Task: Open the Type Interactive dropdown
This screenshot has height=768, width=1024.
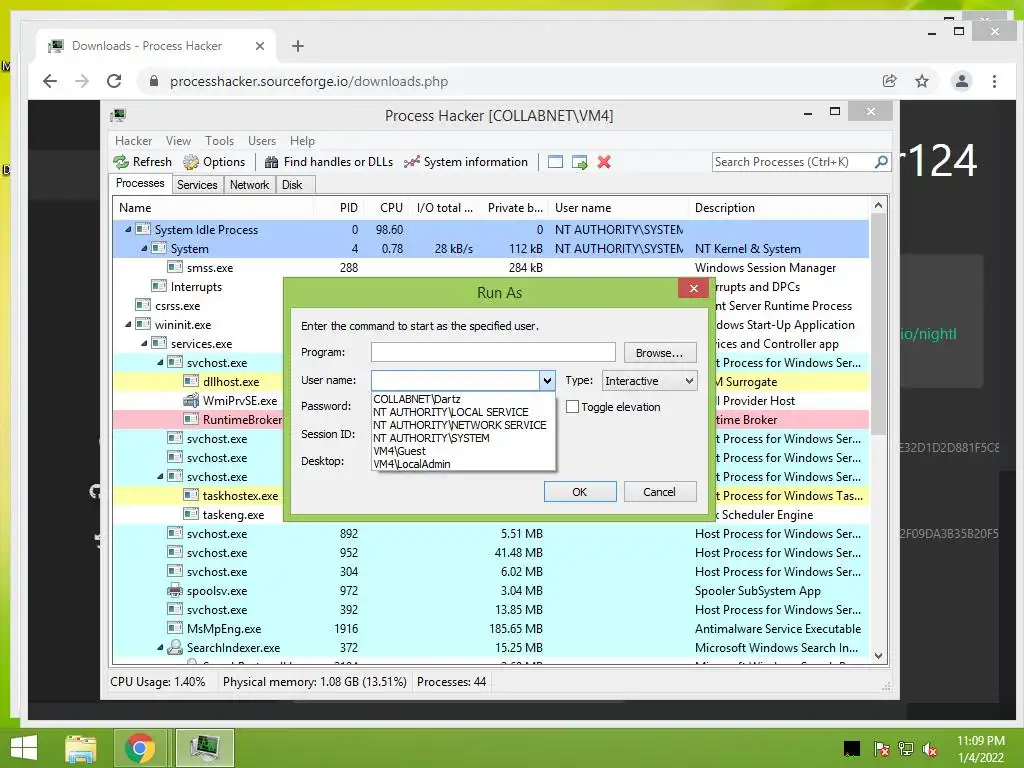Action: (x=649, y=381)
